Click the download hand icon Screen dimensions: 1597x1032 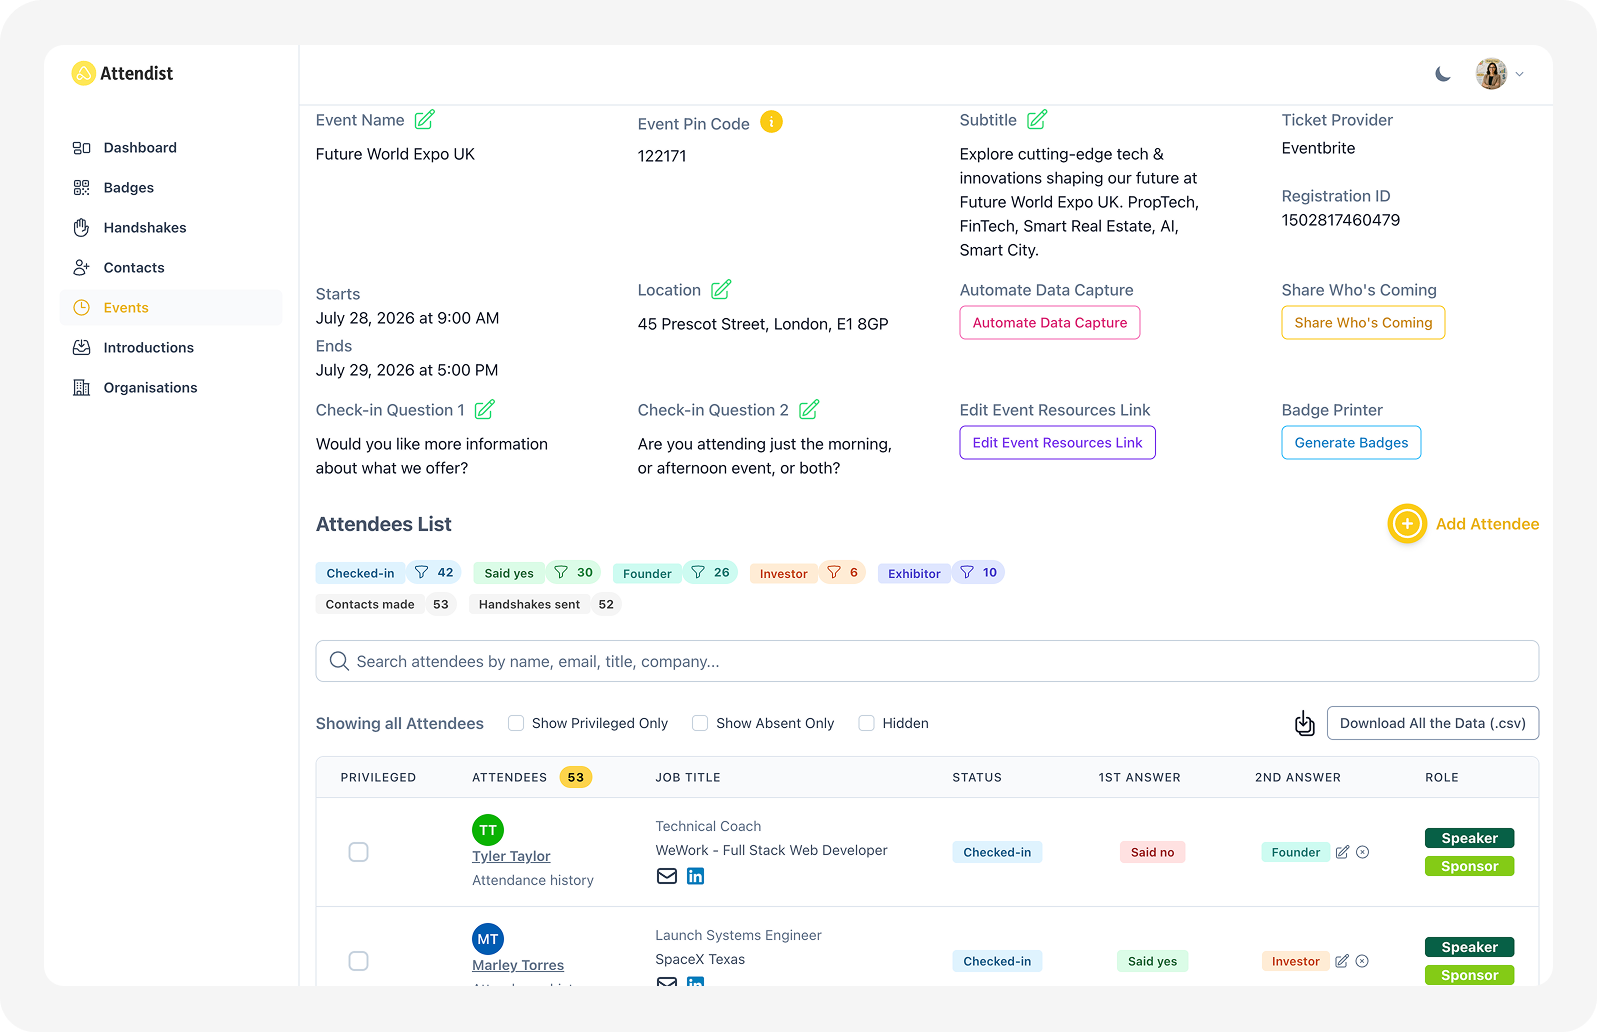pyautogui.click(x=1304, y=723)
